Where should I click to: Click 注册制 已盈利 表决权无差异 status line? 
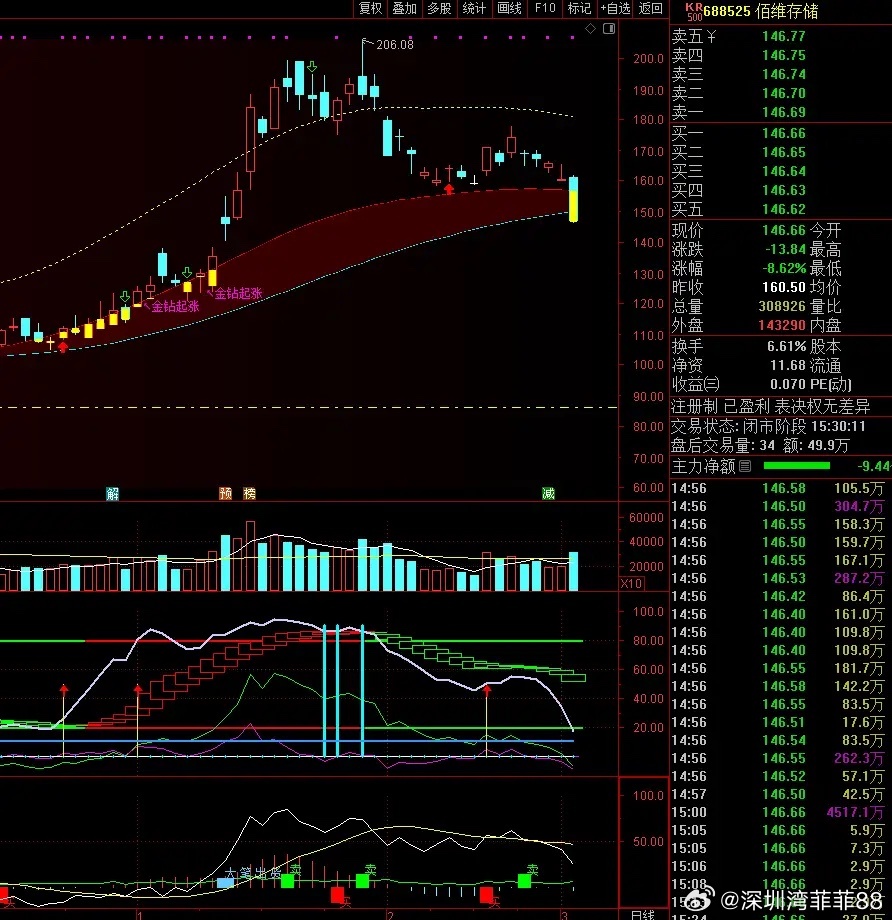pyautogui.click(x=771, y=406)
